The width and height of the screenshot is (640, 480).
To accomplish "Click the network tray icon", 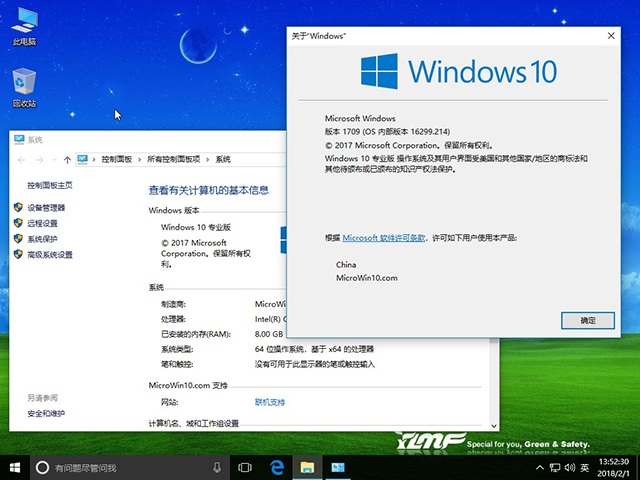I will [x=554, y=468].
